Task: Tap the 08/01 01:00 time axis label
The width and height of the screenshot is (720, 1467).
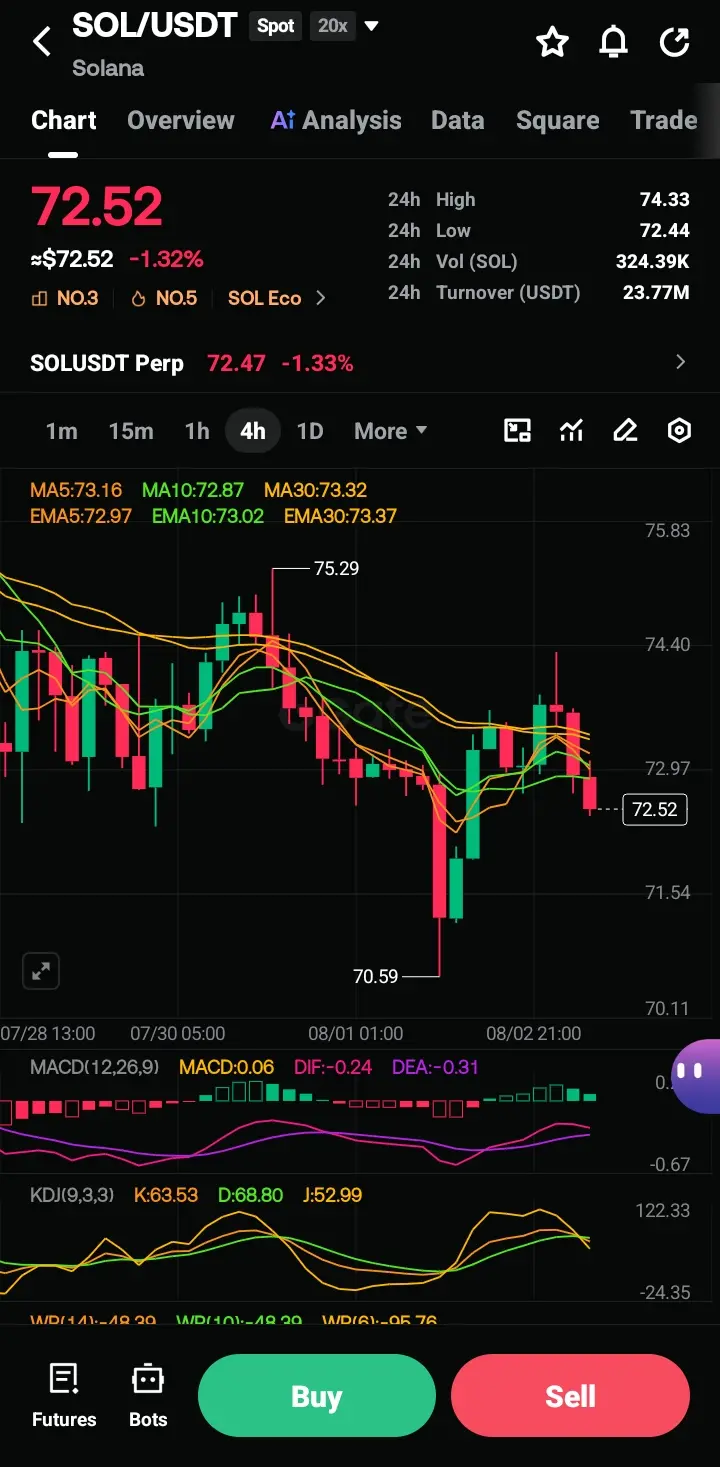Action: coord(355,1033)
